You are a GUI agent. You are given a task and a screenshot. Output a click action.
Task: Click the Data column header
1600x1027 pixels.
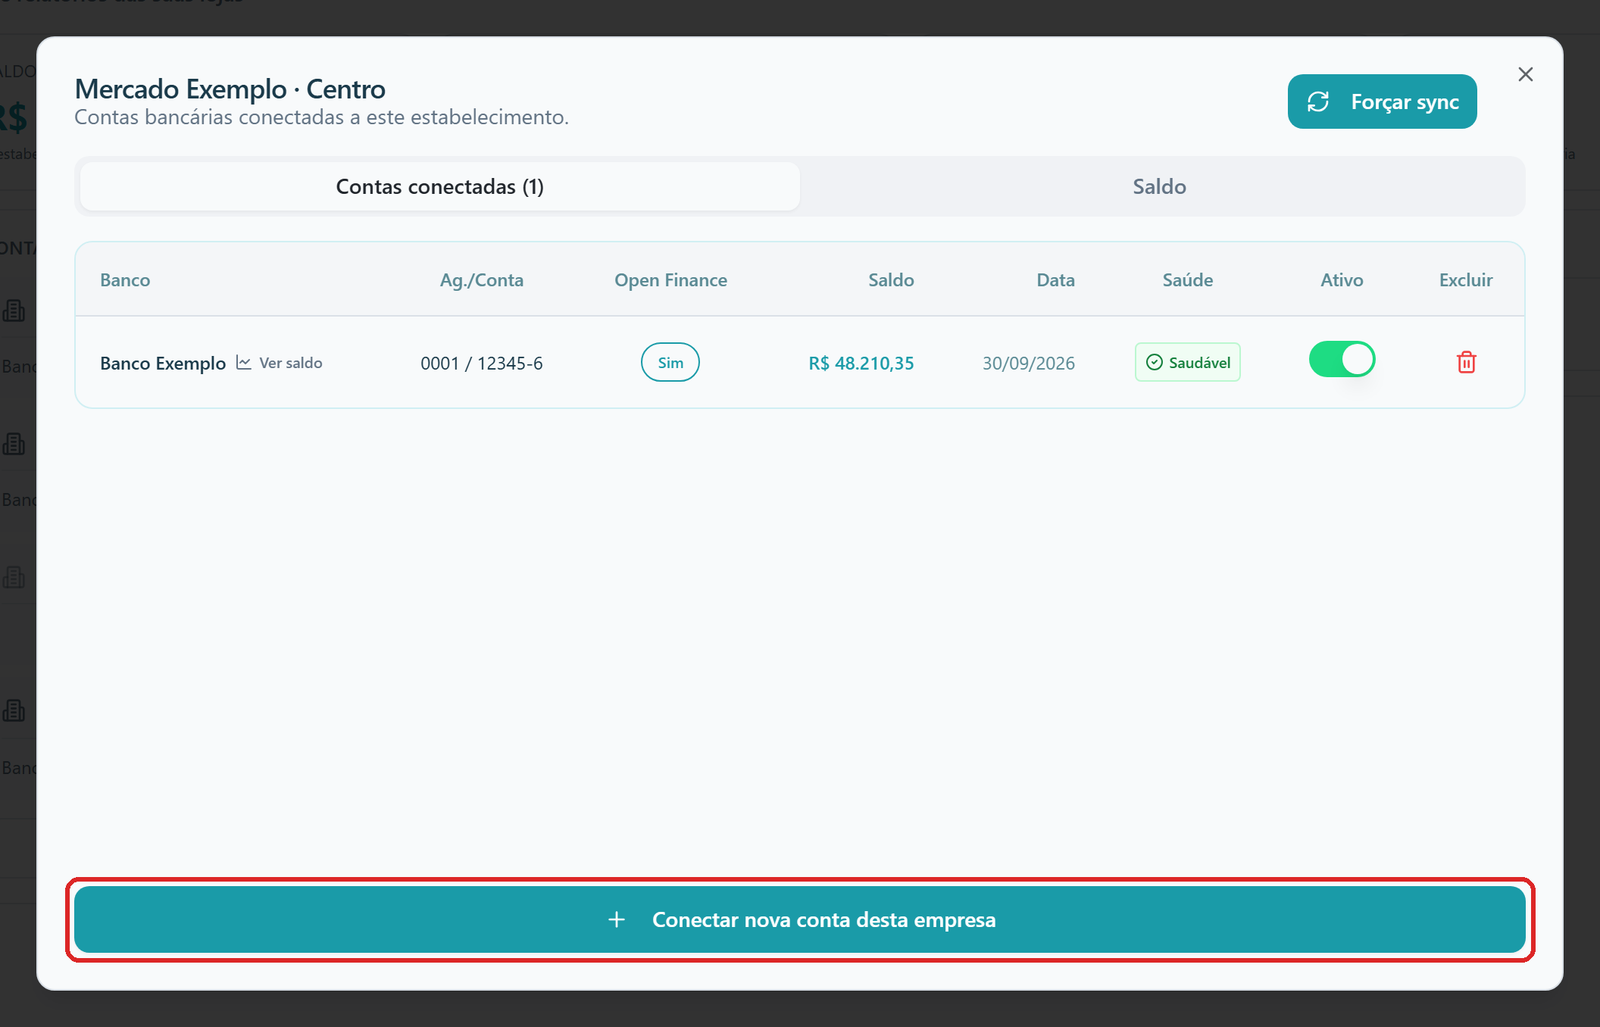[1056, 280]
